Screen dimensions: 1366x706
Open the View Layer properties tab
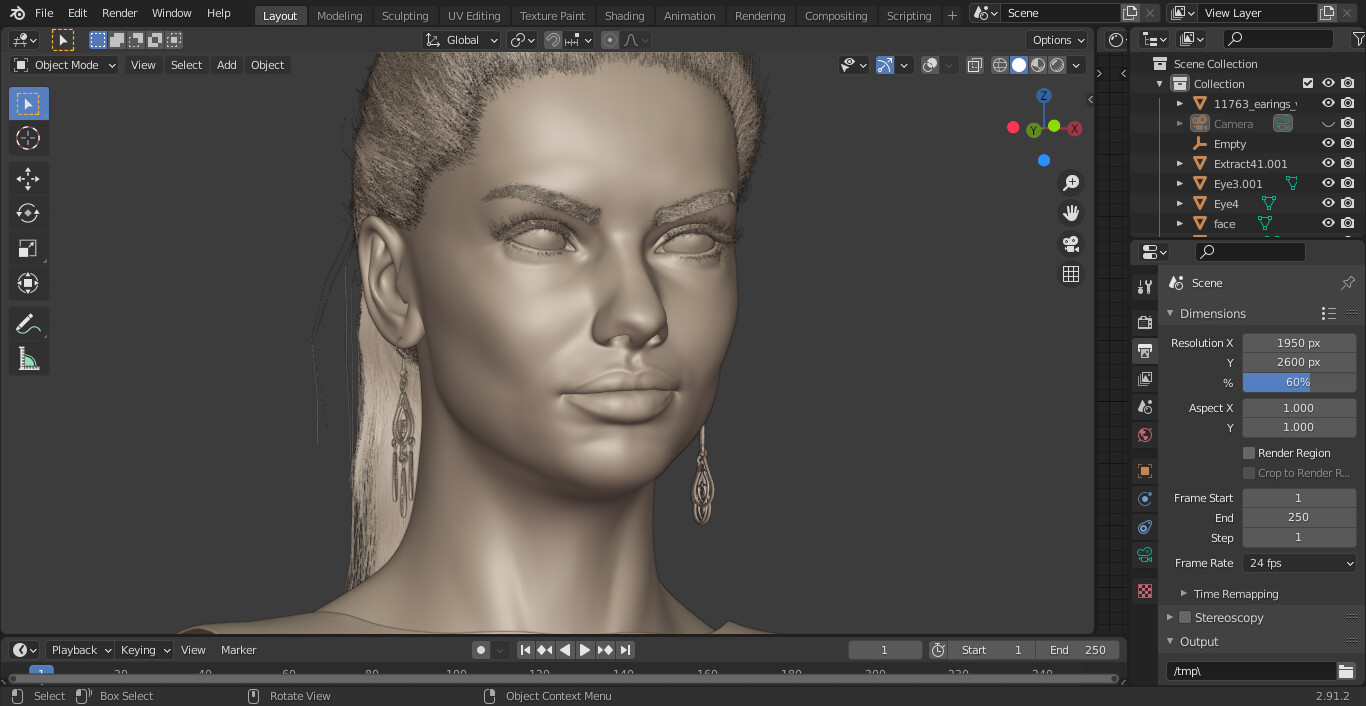1145,378
